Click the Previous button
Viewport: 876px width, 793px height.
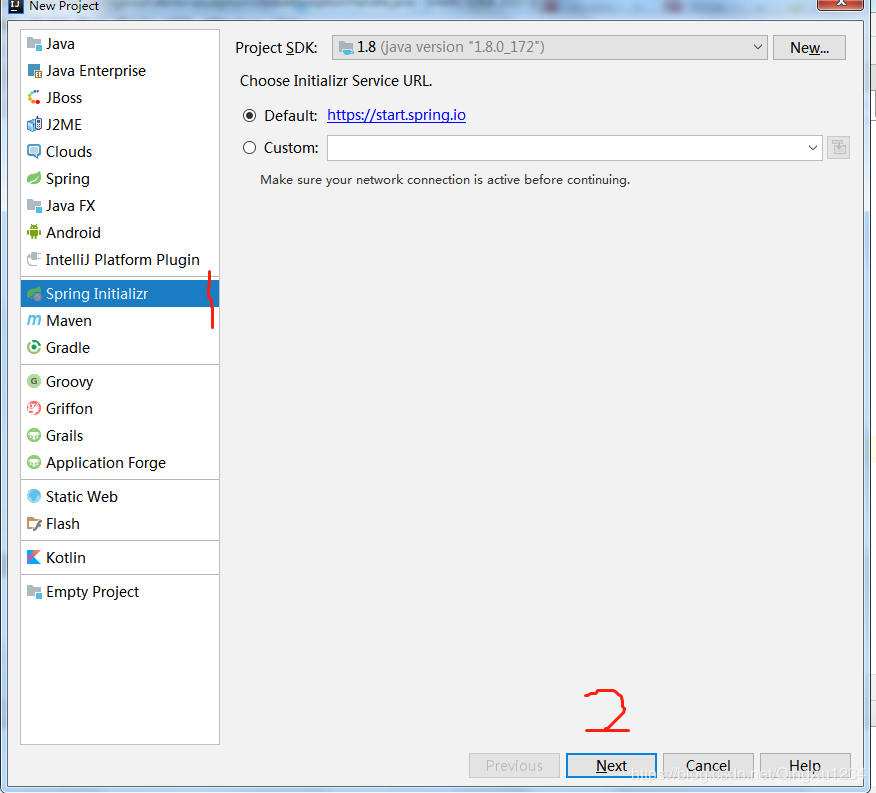[514, 766]
